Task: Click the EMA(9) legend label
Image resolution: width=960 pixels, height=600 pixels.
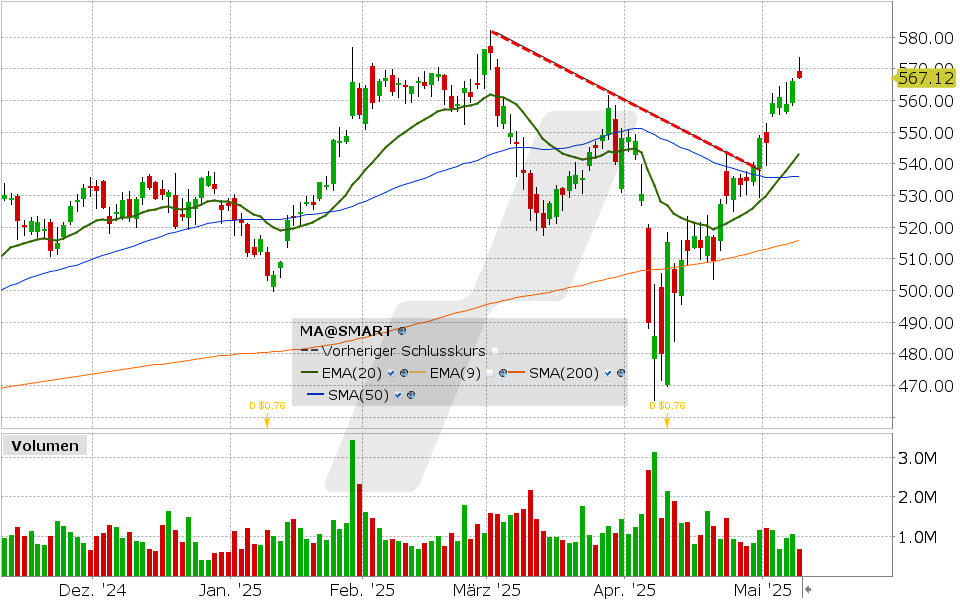Action: (x=455, y=373)
